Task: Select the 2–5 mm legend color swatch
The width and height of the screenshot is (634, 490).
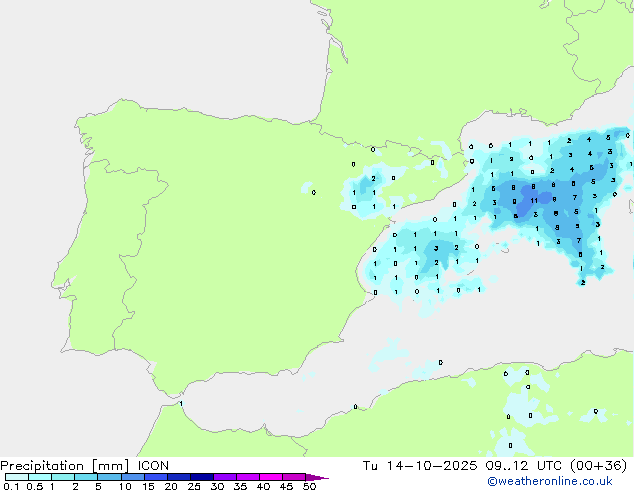Action: [86, 477]
